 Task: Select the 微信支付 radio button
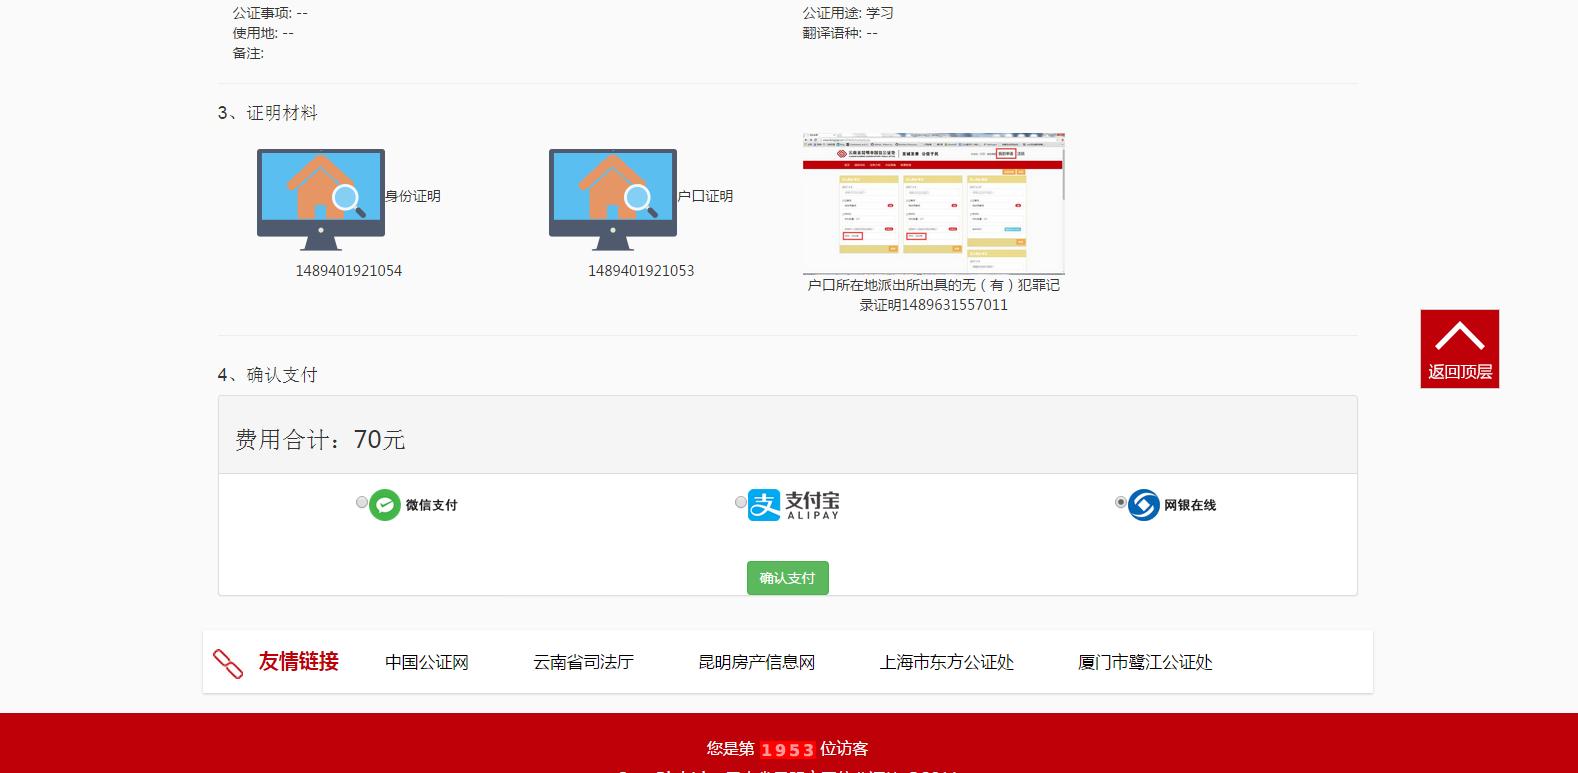362,502
